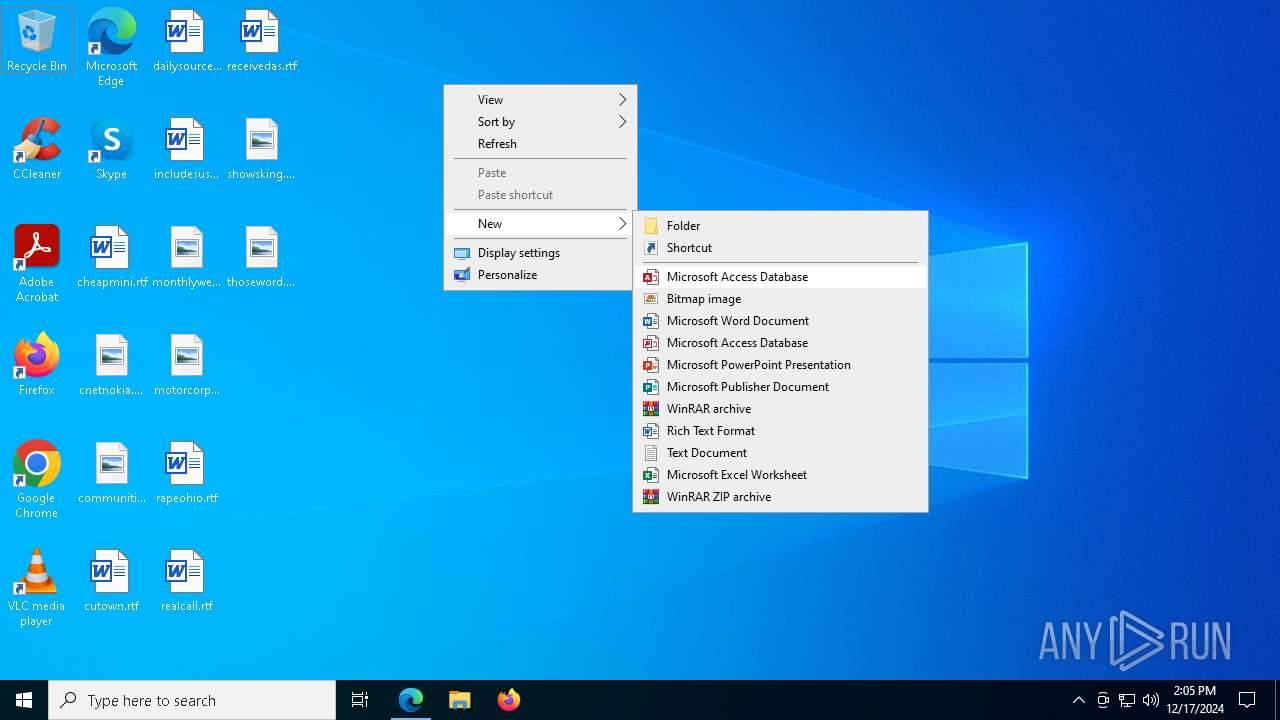This screenshot has width=1280, height=720.
Task: Open the network status tray icon
Action: coord(1127,700)
